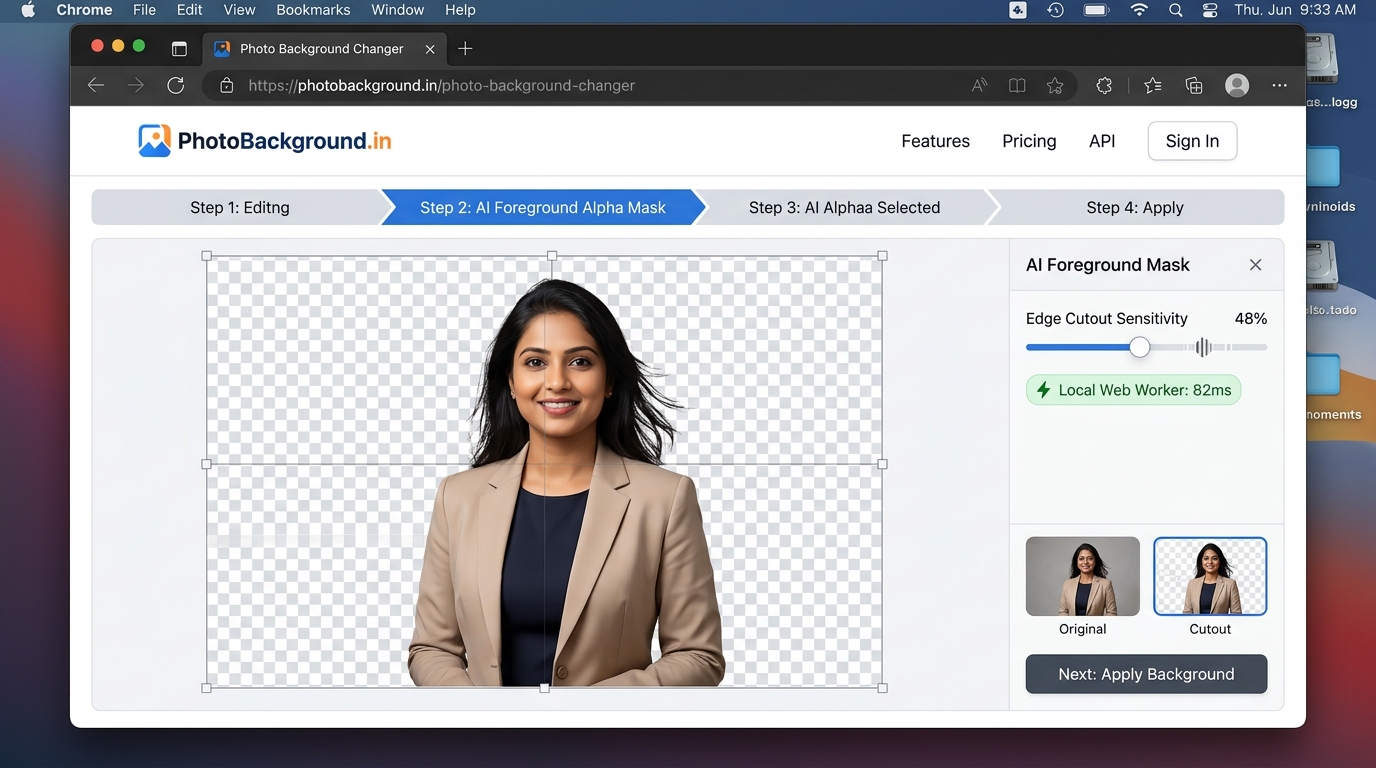Close the Photo Background Changer tab
Screen dimensions: 1376x768
430,49
